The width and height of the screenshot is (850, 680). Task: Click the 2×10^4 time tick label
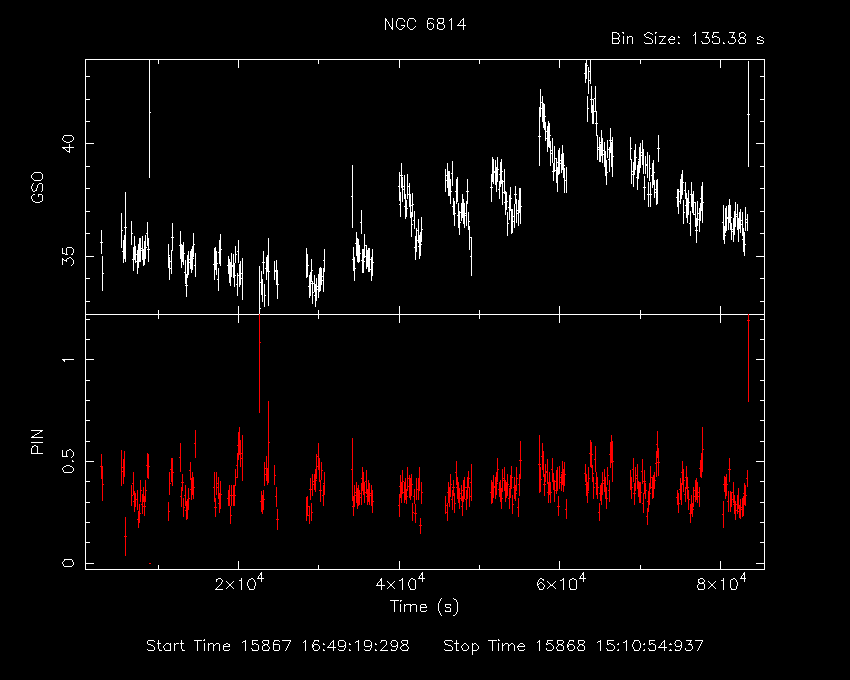[x=239, y=583]
